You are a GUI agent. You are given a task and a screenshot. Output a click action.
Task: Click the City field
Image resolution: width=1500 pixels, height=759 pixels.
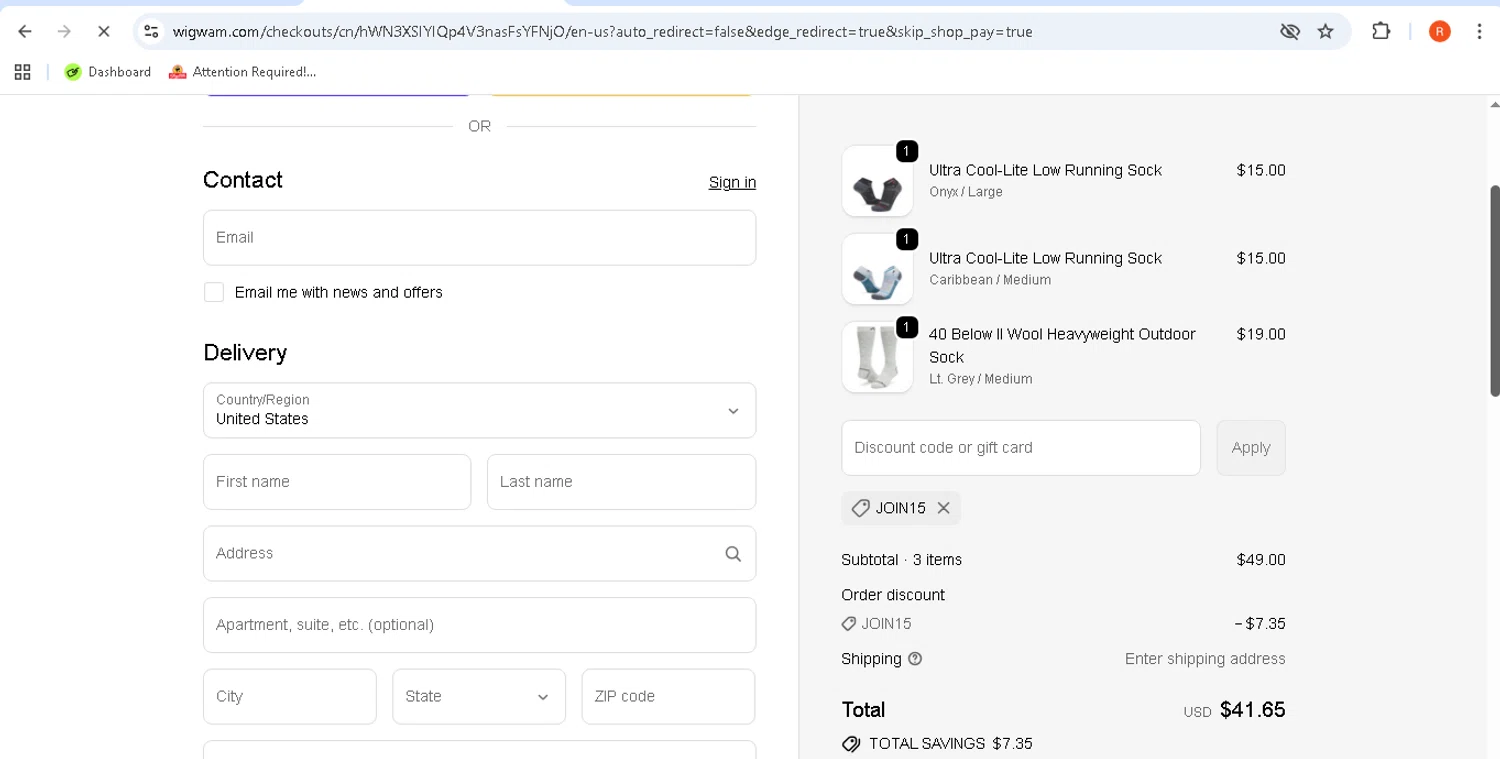point(290,696)
